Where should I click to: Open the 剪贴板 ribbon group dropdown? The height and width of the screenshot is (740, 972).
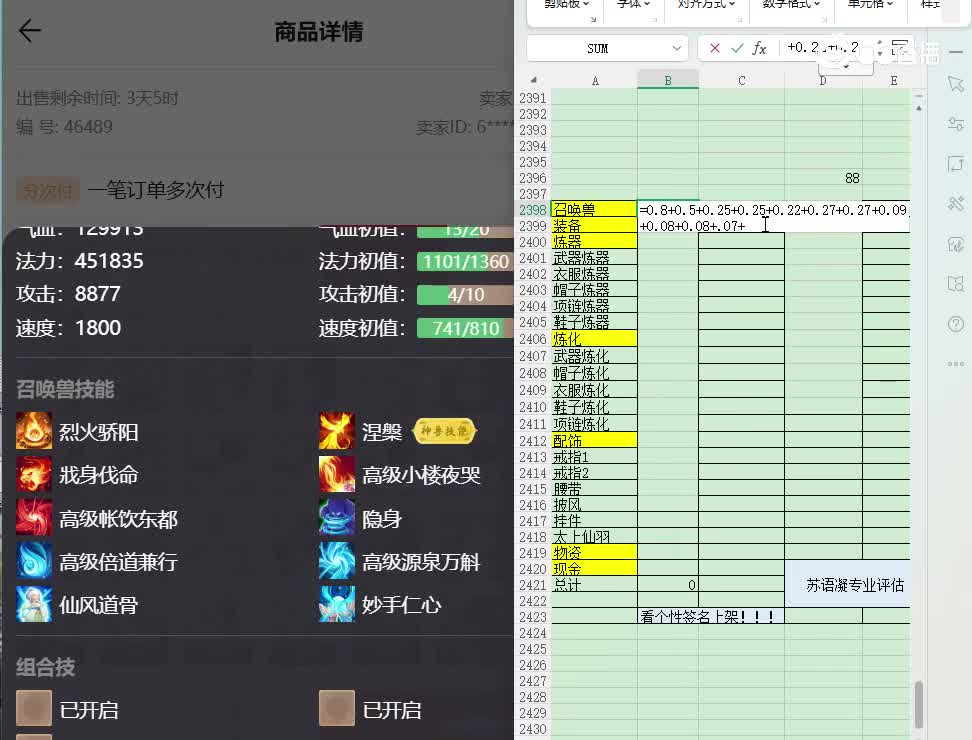coord(567,4)
